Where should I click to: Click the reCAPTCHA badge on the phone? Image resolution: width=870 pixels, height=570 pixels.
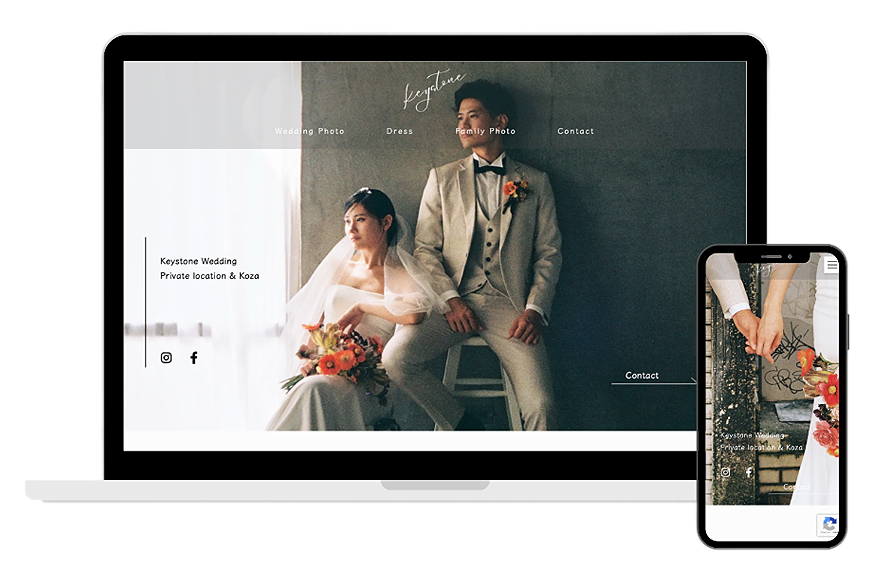828,525
